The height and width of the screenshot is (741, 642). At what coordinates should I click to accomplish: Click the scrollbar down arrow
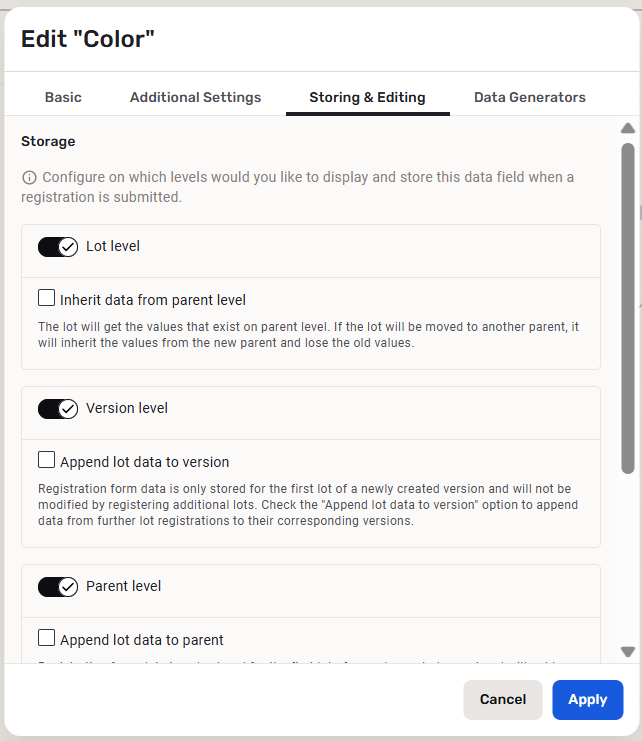tap(628, 651)
